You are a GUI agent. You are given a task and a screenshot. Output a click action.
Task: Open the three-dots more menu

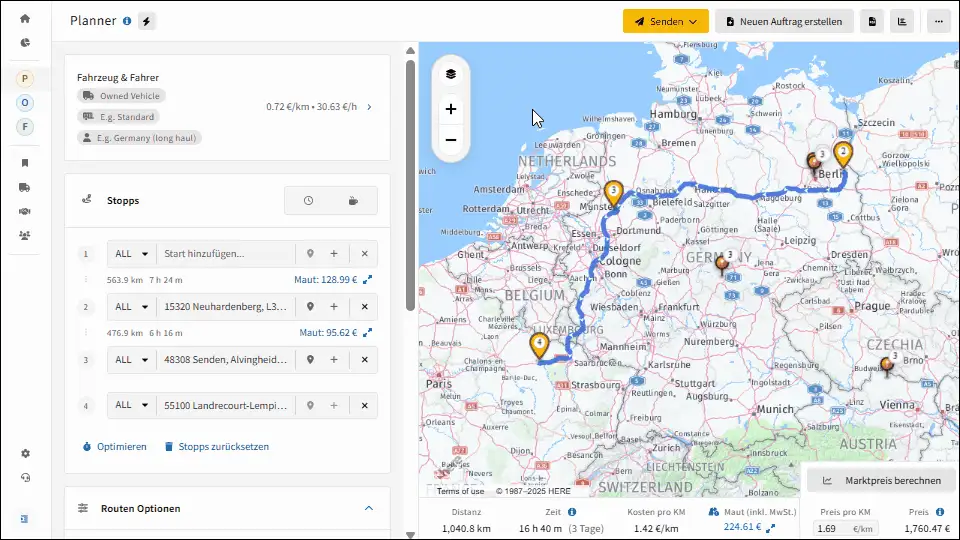[x=939, y=21]
